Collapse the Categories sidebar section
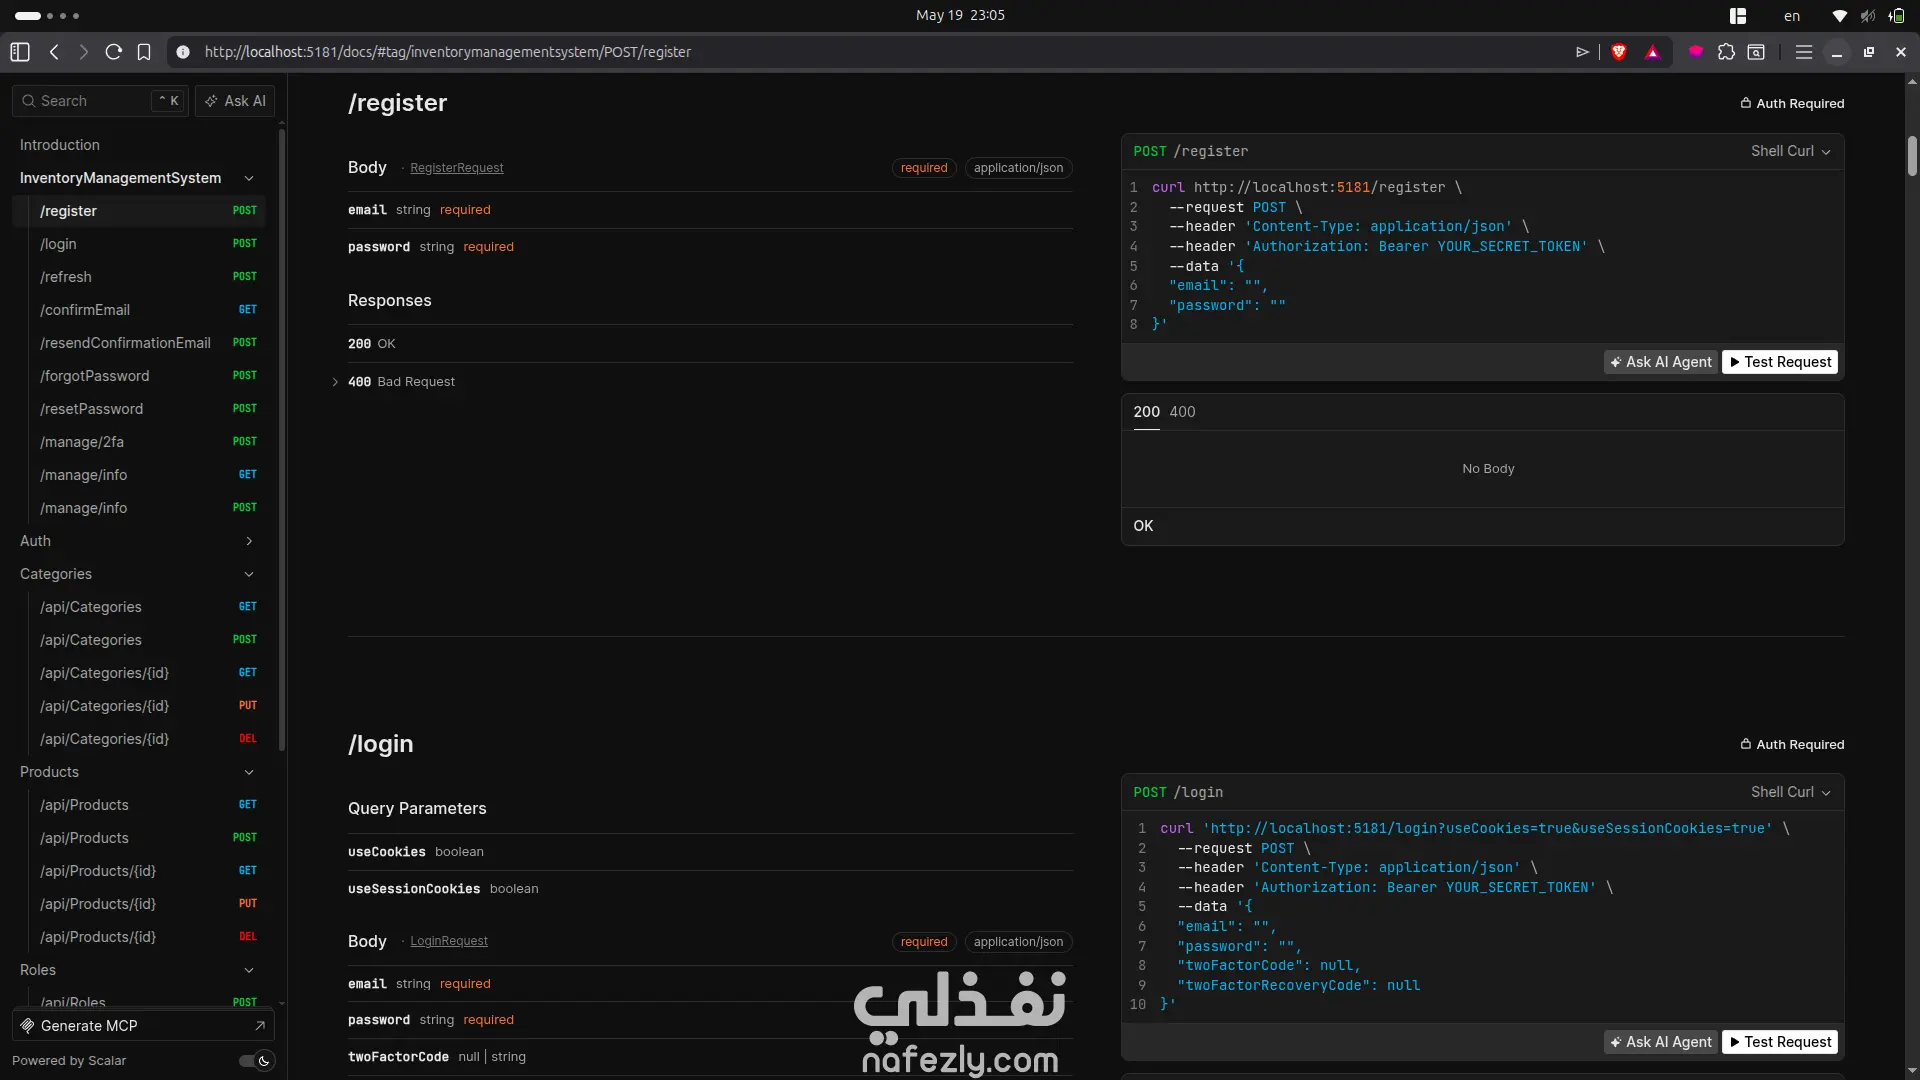The width and height of the screenshot is (1920, 1080). (x=249, y=574)
